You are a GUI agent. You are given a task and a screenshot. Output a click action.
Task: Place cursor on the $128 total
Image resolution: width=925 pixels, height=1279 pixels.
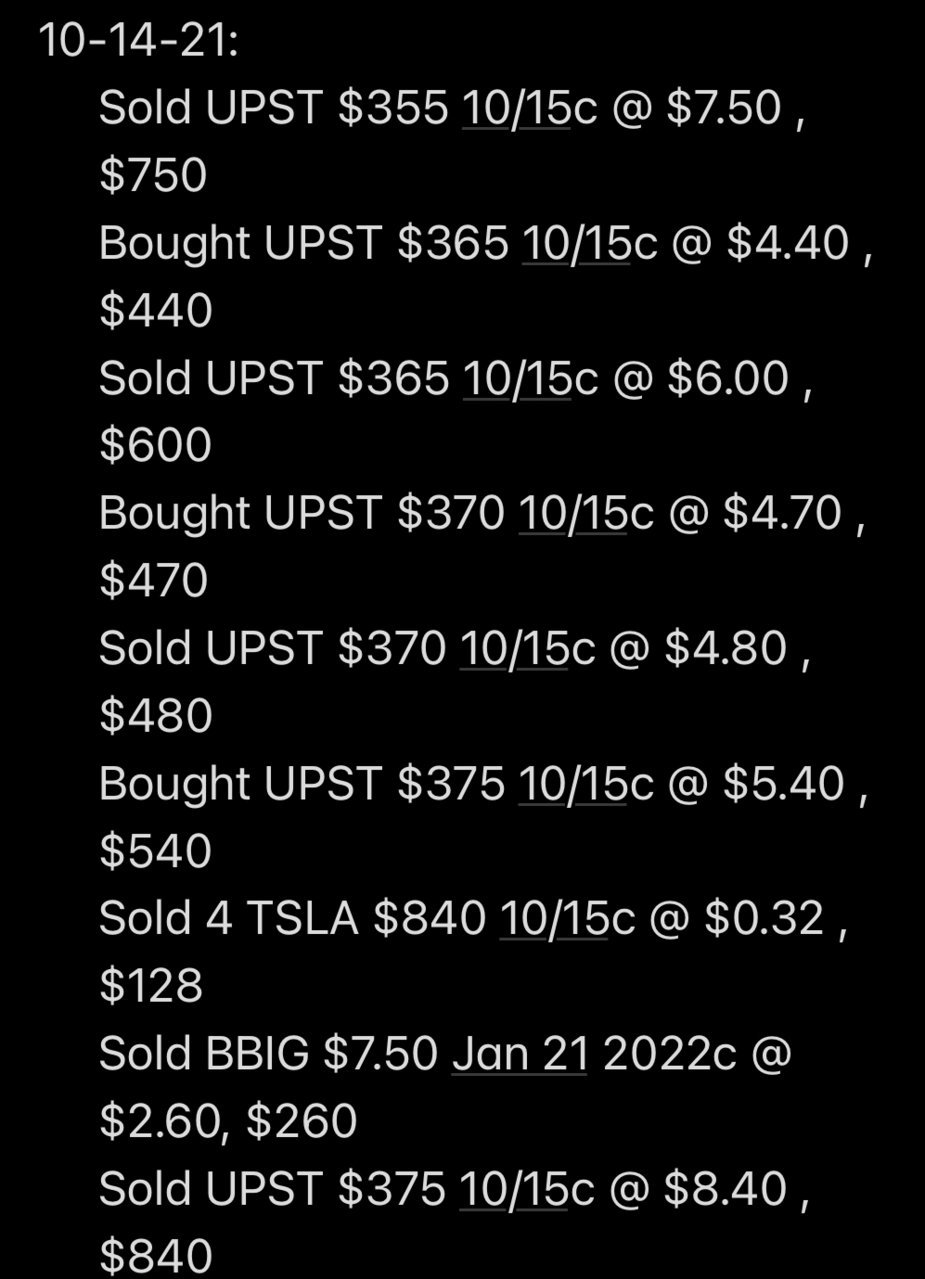151,986
